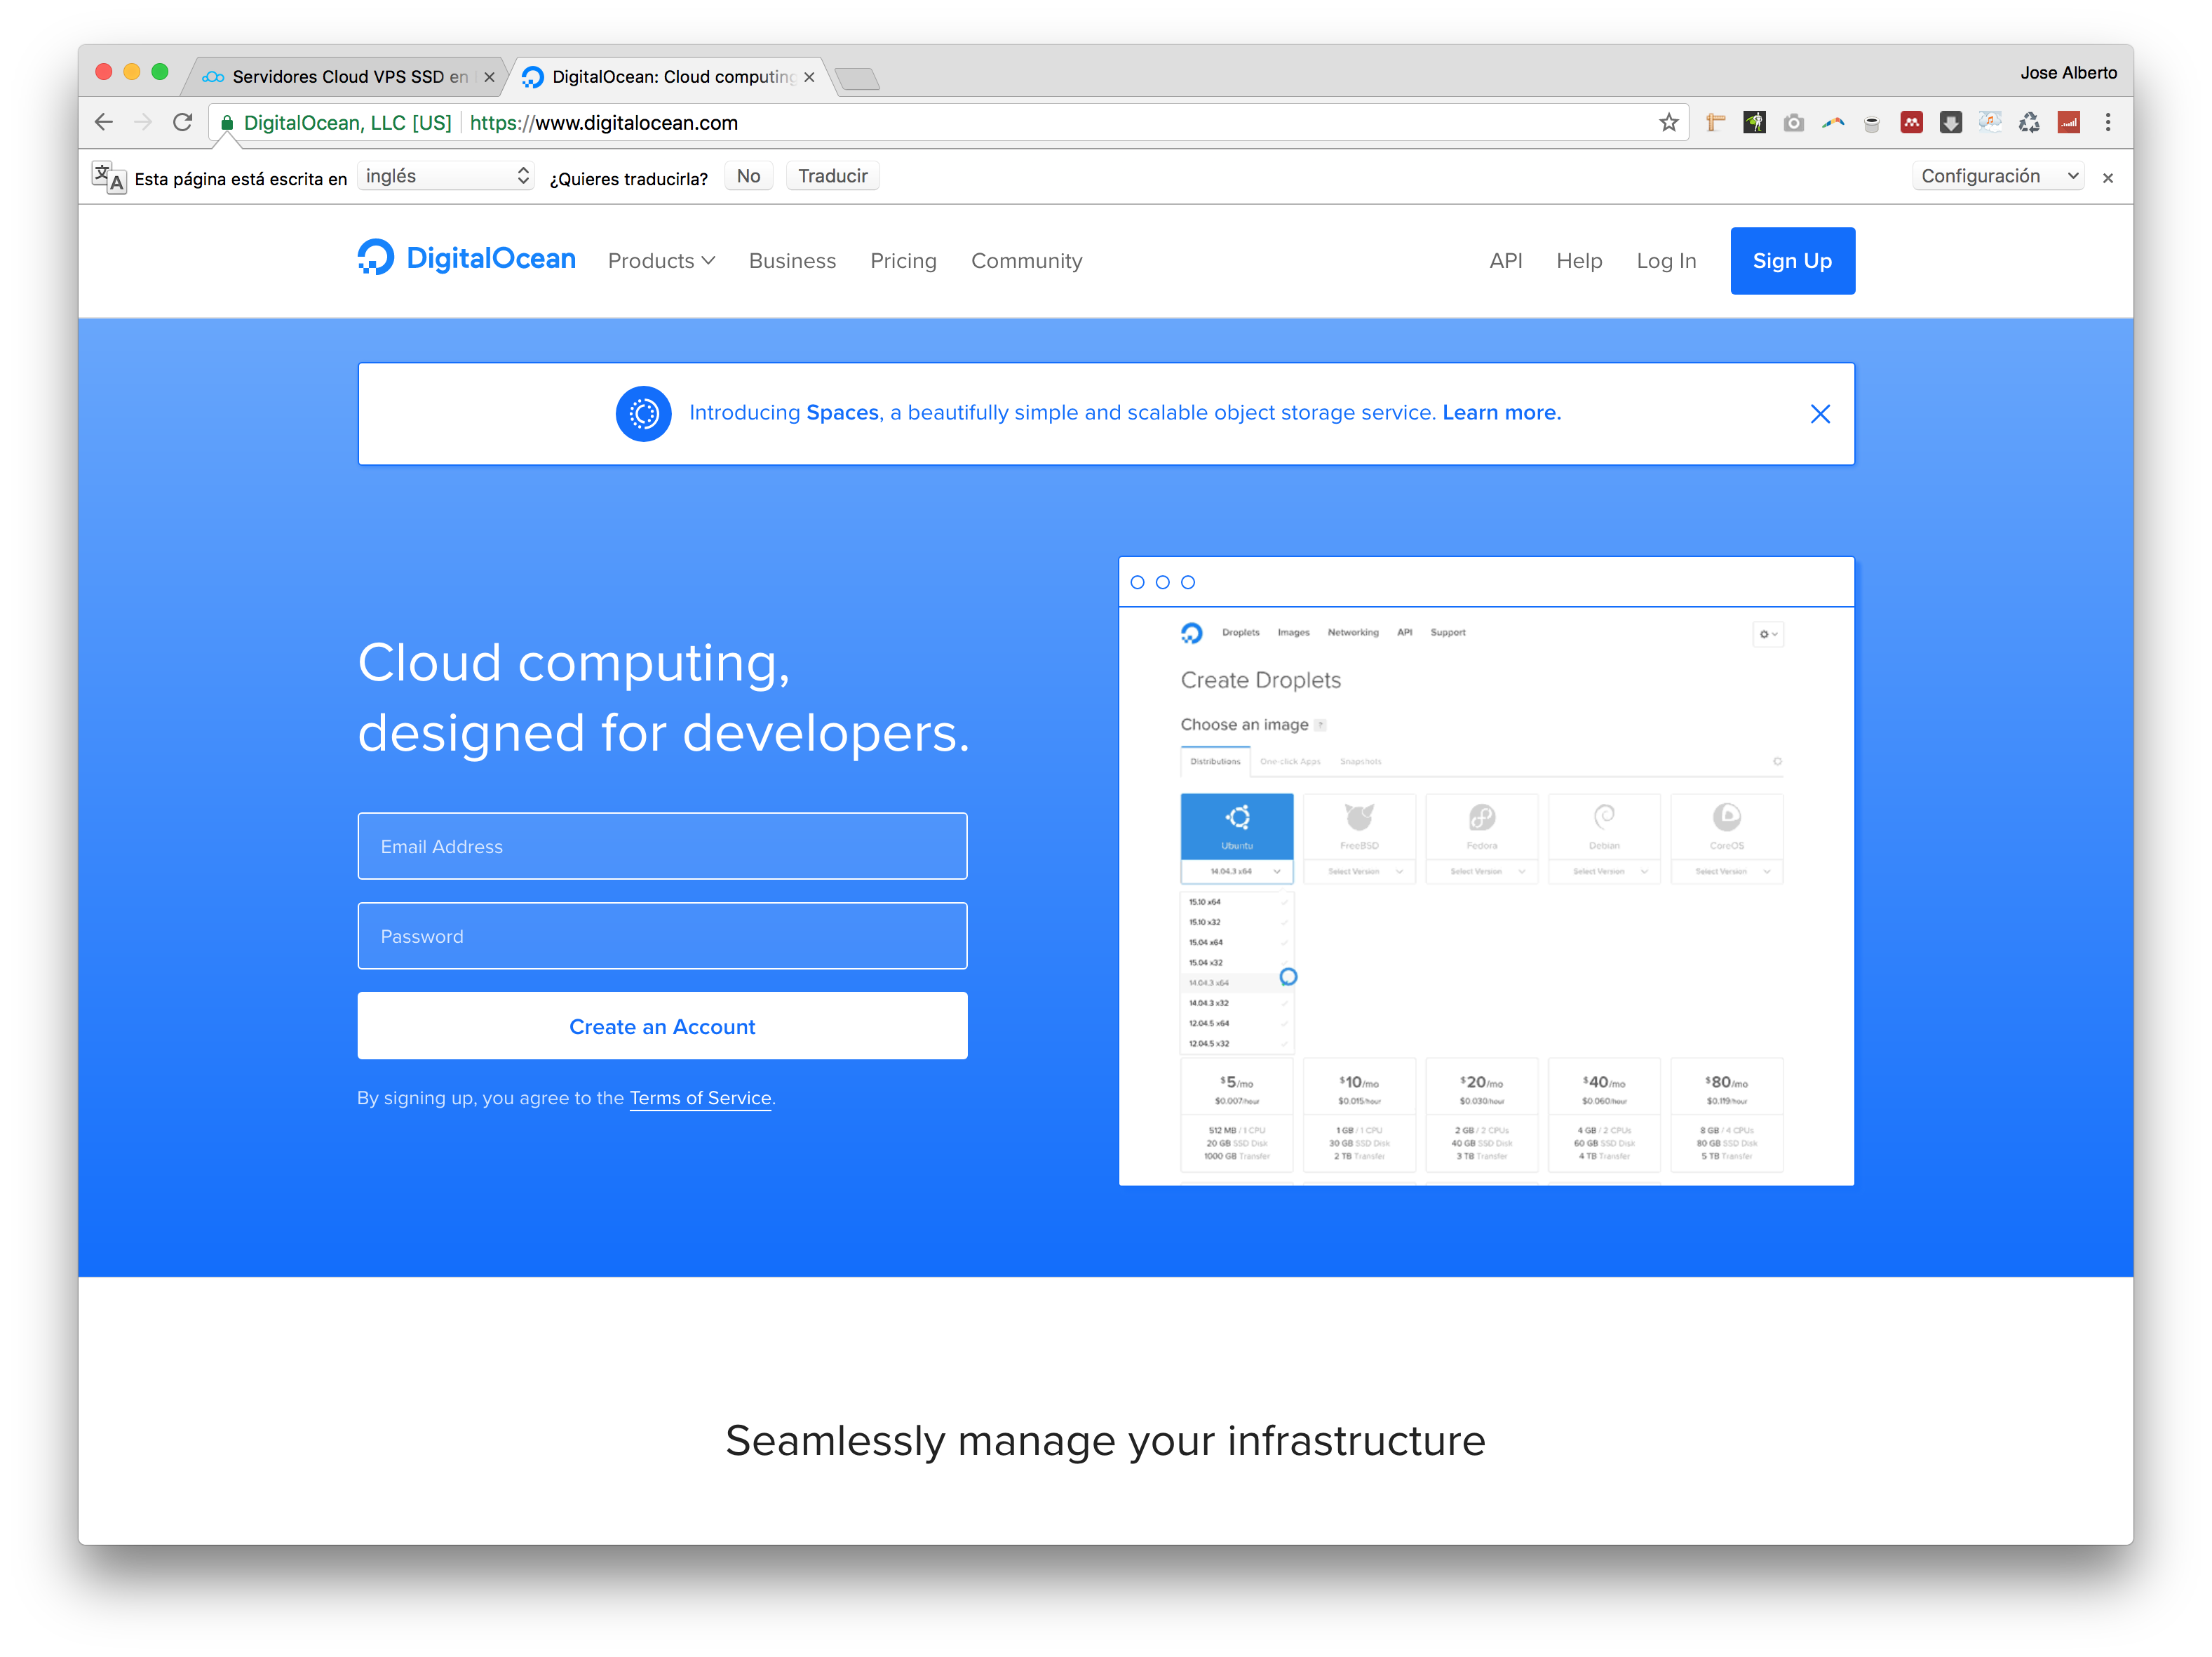
Task: Click the recycle arrows extension icon
Action: 2029,122
